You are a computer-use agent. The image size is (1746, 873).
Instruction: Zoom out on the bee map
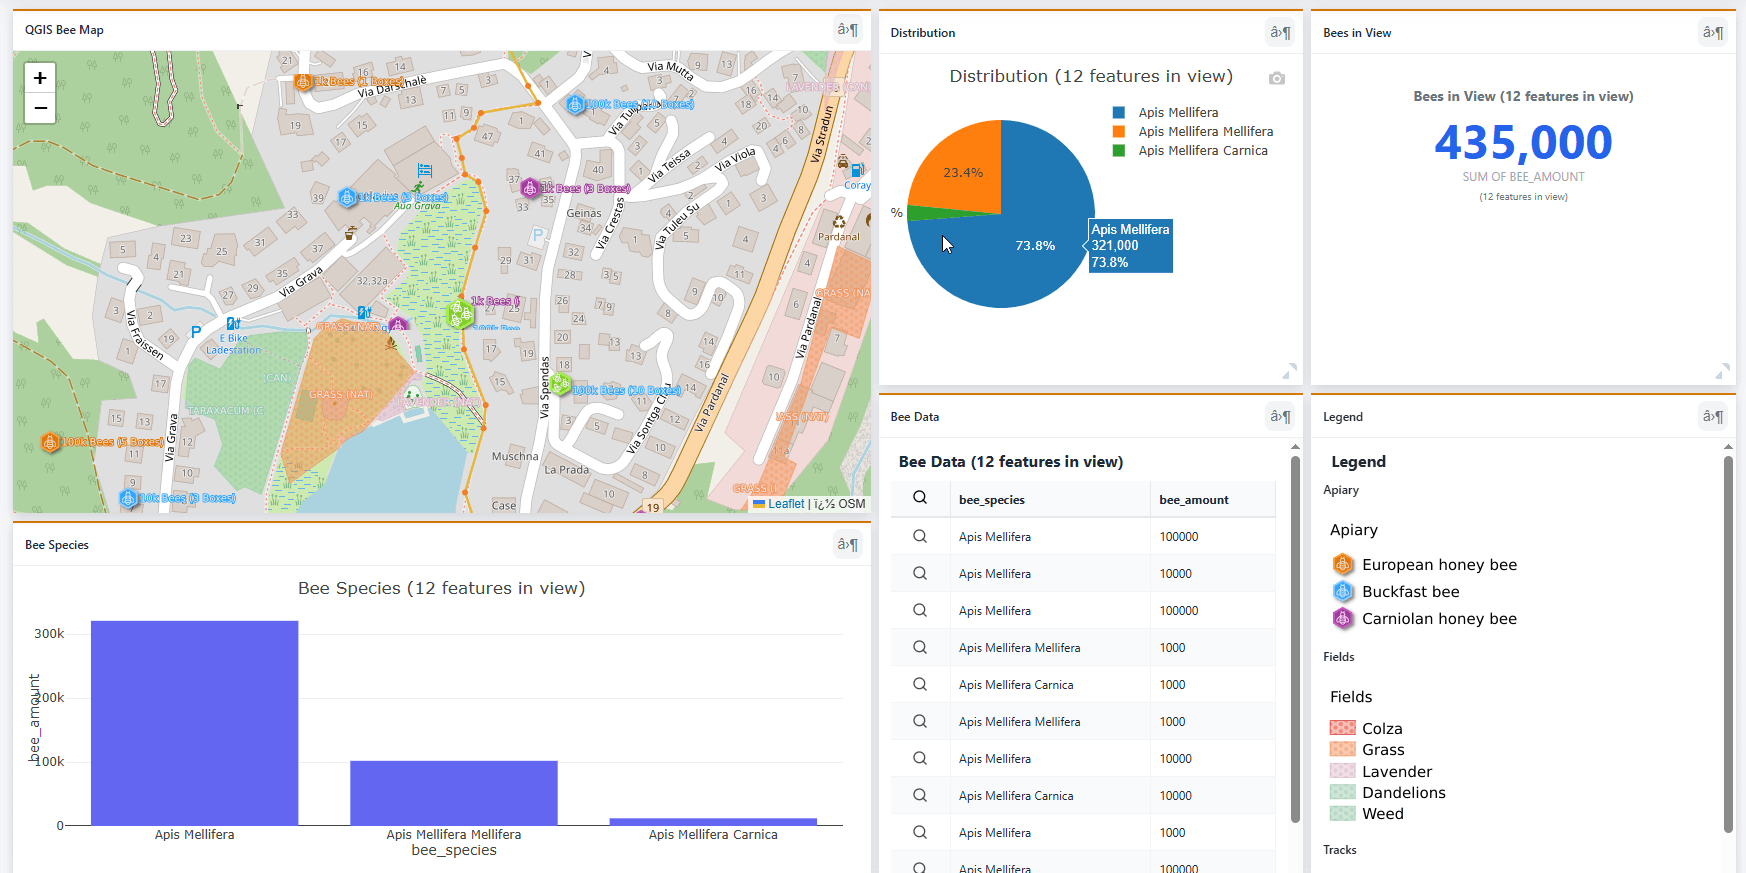[40, 108]
